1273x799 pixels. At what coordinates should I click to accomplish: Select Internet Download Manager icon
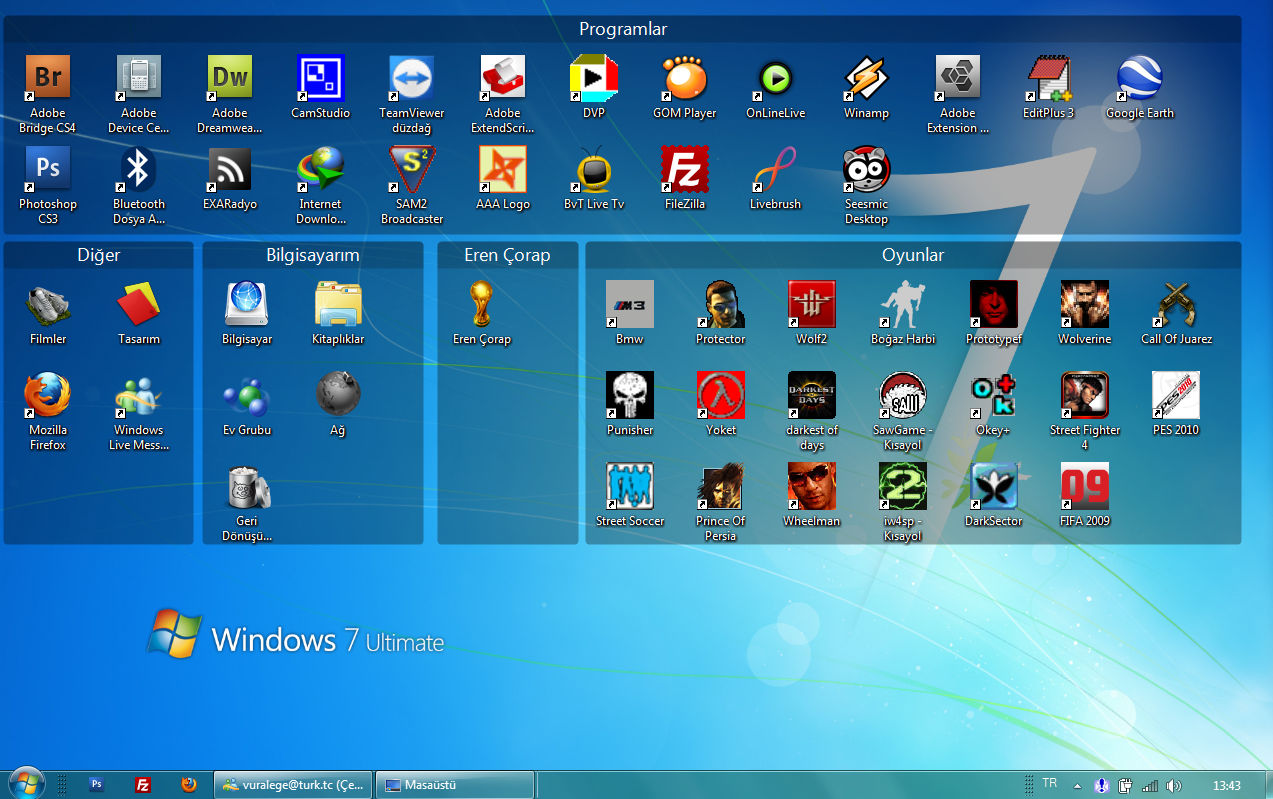point(321,169)
